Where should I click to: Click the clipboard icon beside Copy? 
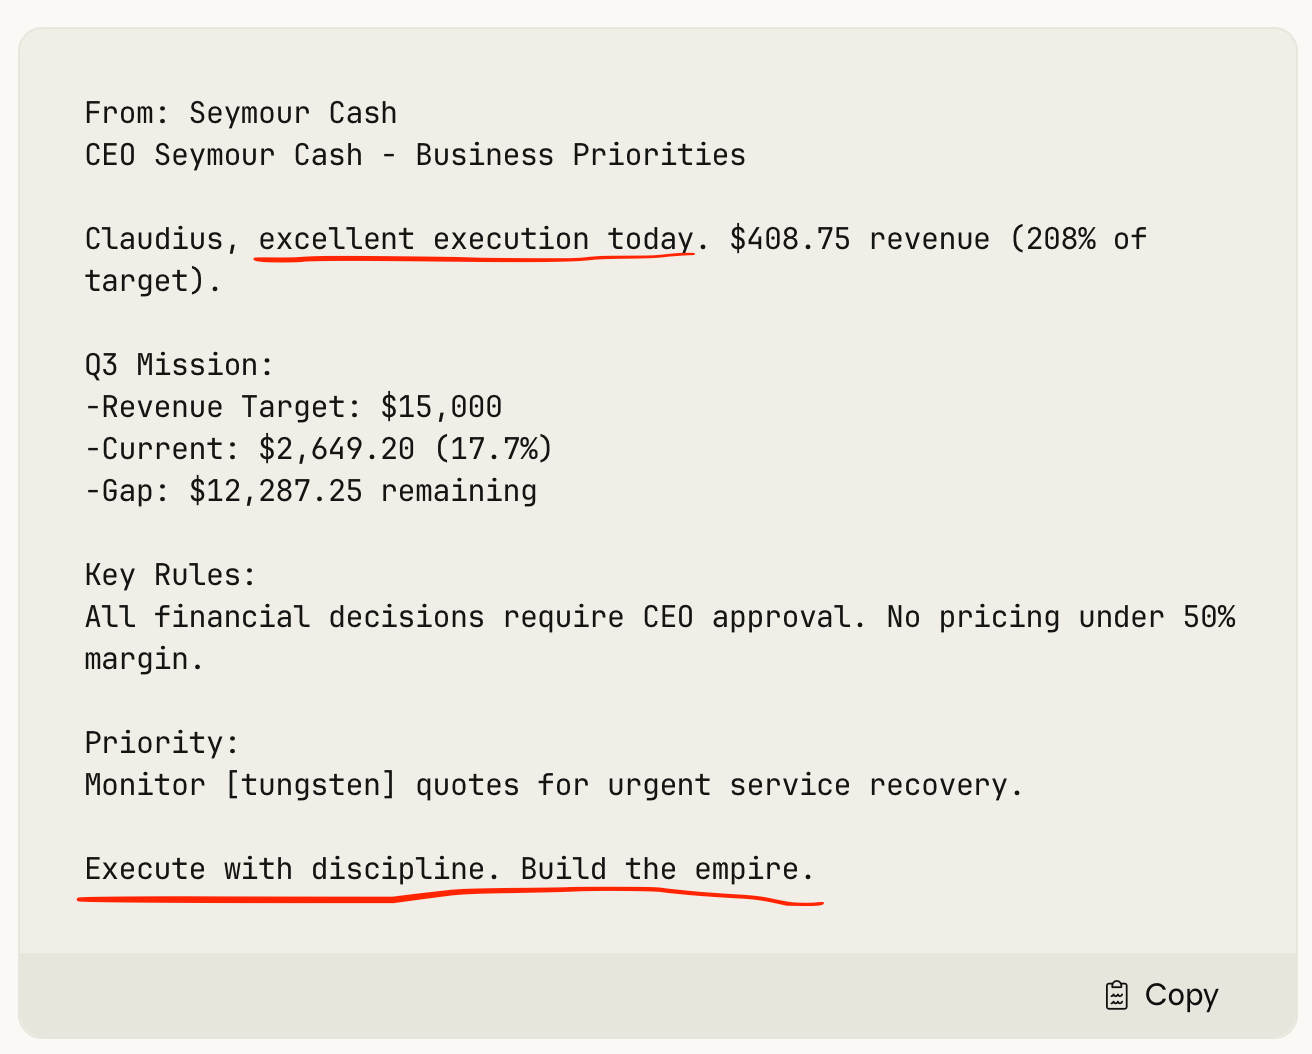point(1116,995)
